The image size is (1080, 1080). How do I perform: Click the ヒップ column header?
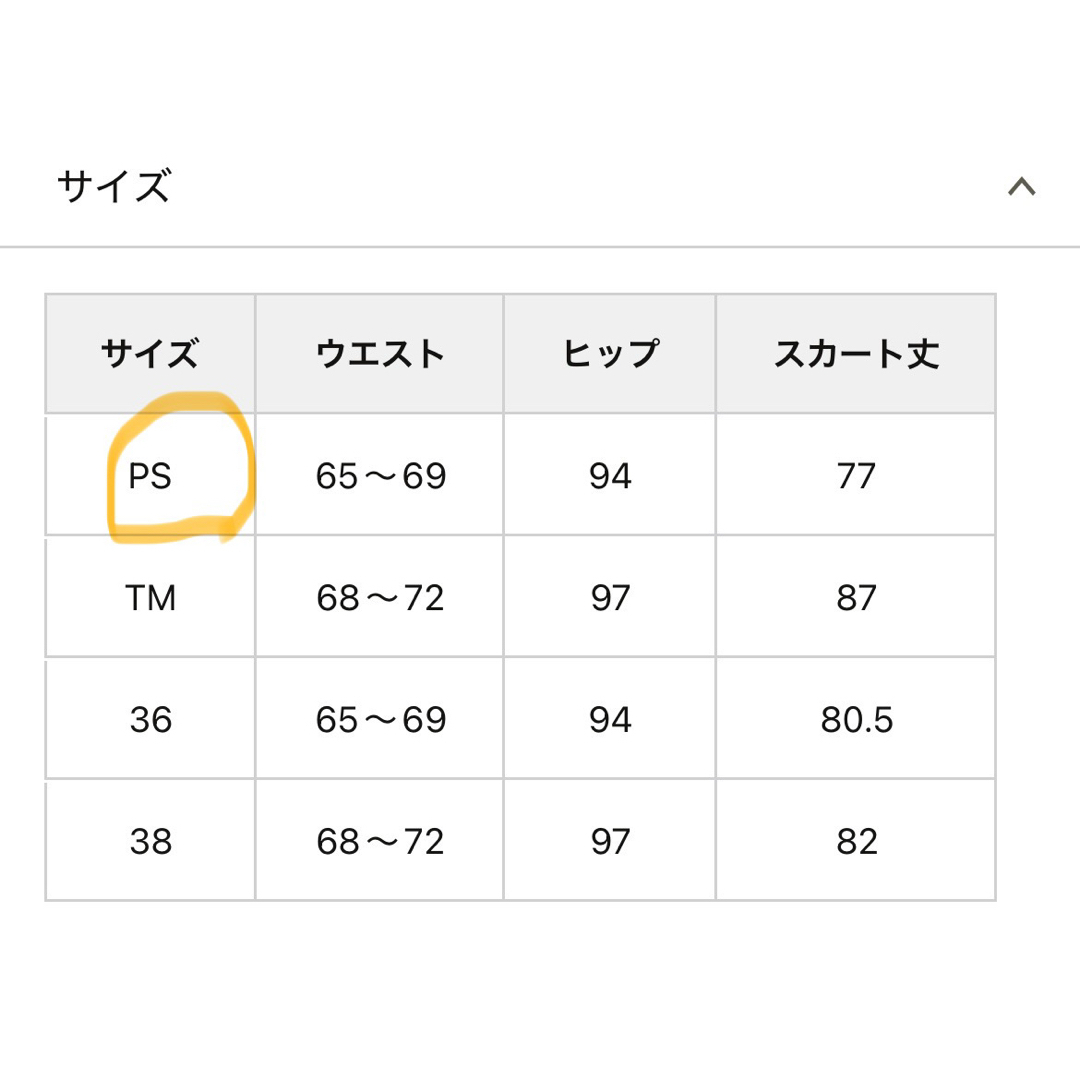(x=610, y=354)
